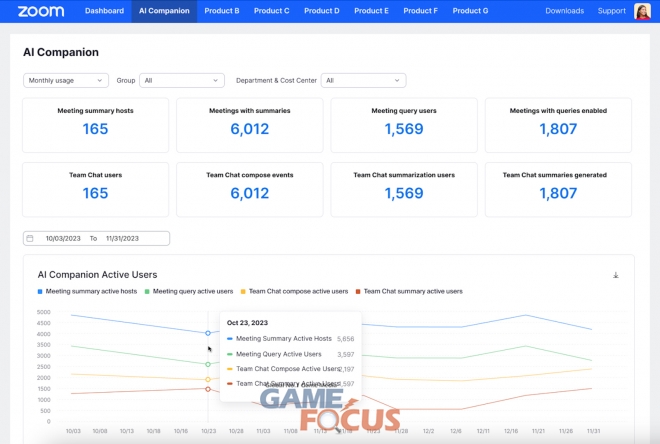Open the user profile avatar
This screenshot has height=444, width=660.
point(642,11)
